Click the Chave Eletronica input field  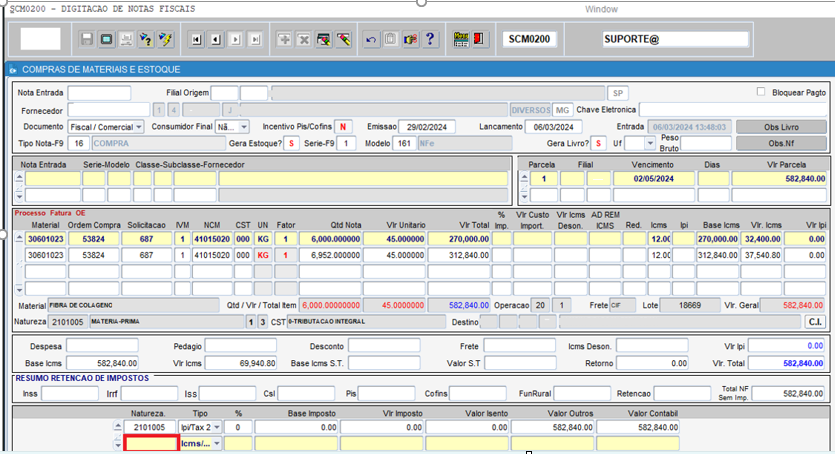733,110
